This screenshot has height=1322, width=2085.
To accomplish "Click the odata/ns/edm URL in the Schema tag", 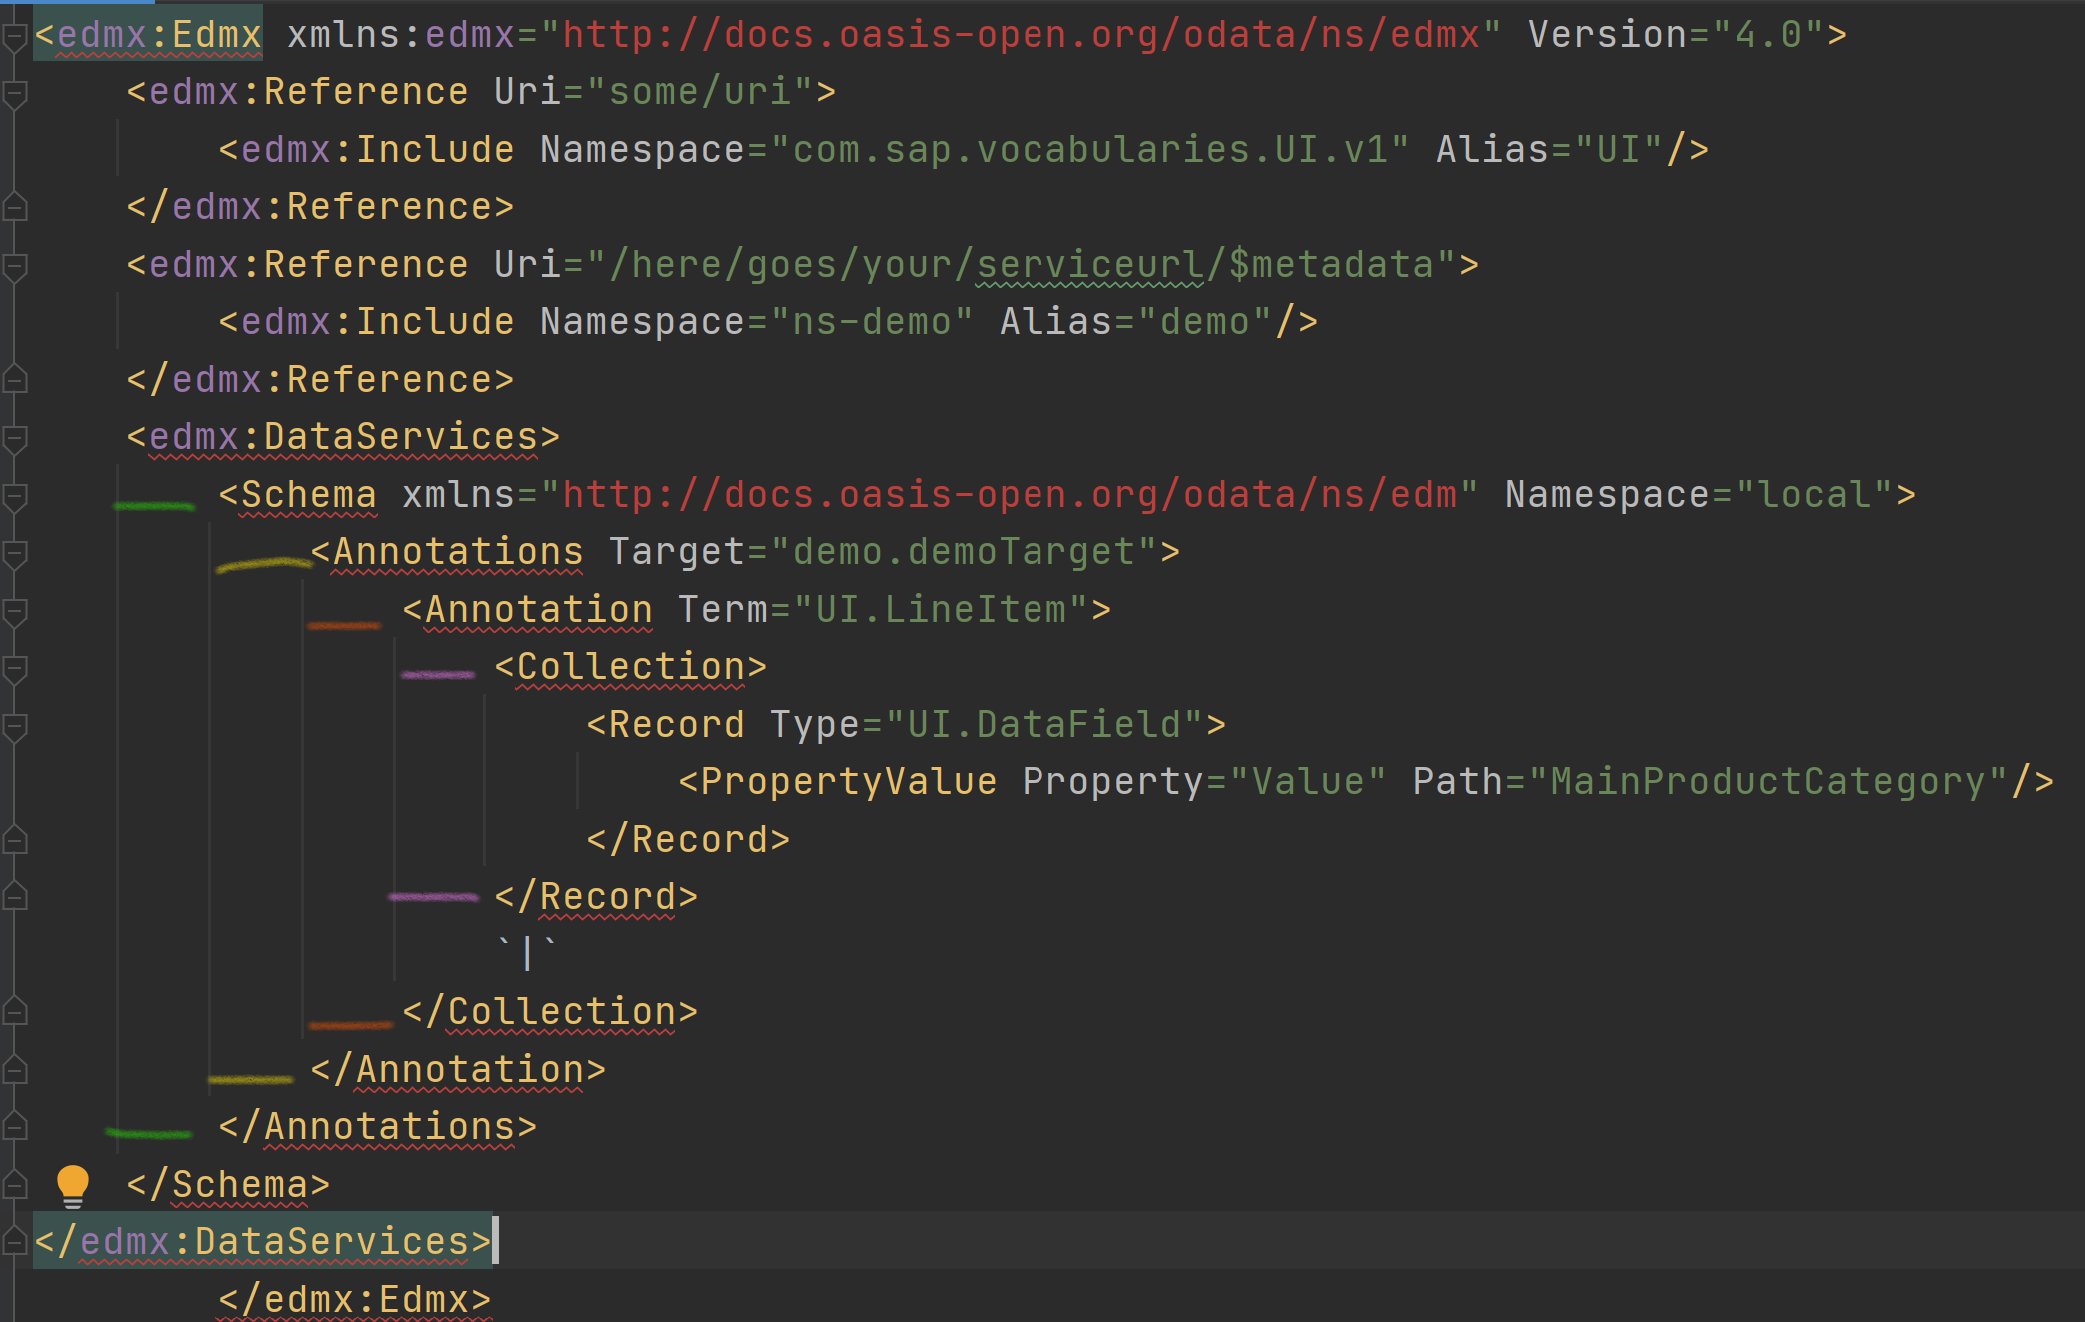I will (x=1010, y=495).
